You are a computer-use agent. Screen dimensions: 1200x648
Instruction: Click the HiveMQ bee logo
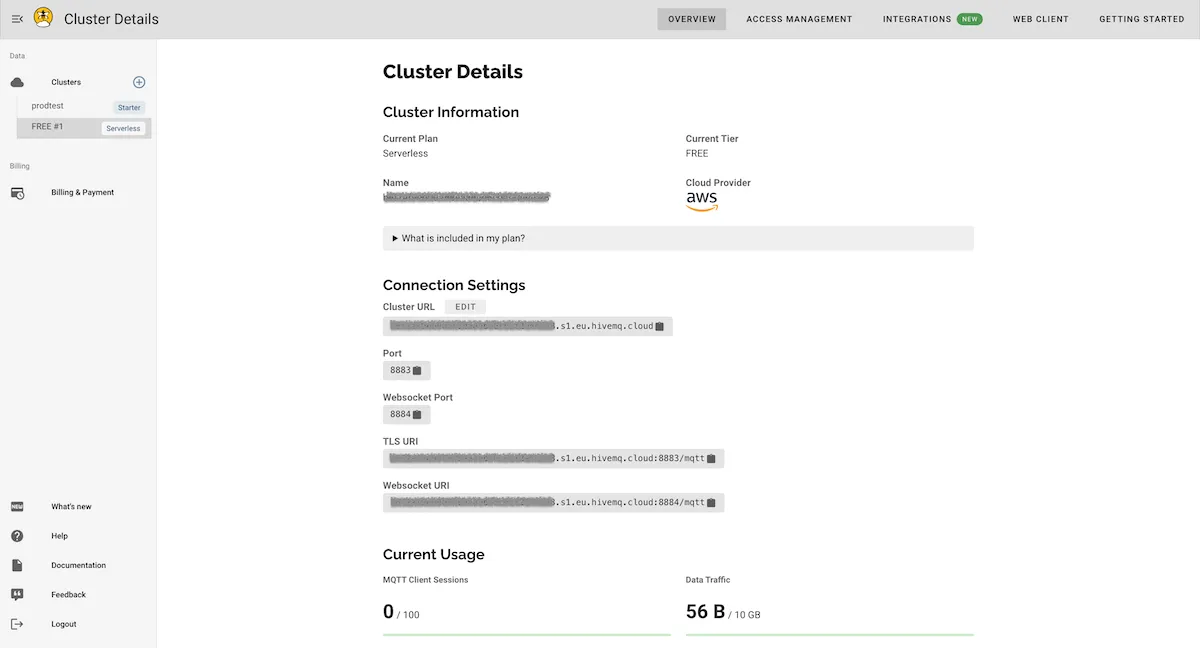tap(43, 17)
